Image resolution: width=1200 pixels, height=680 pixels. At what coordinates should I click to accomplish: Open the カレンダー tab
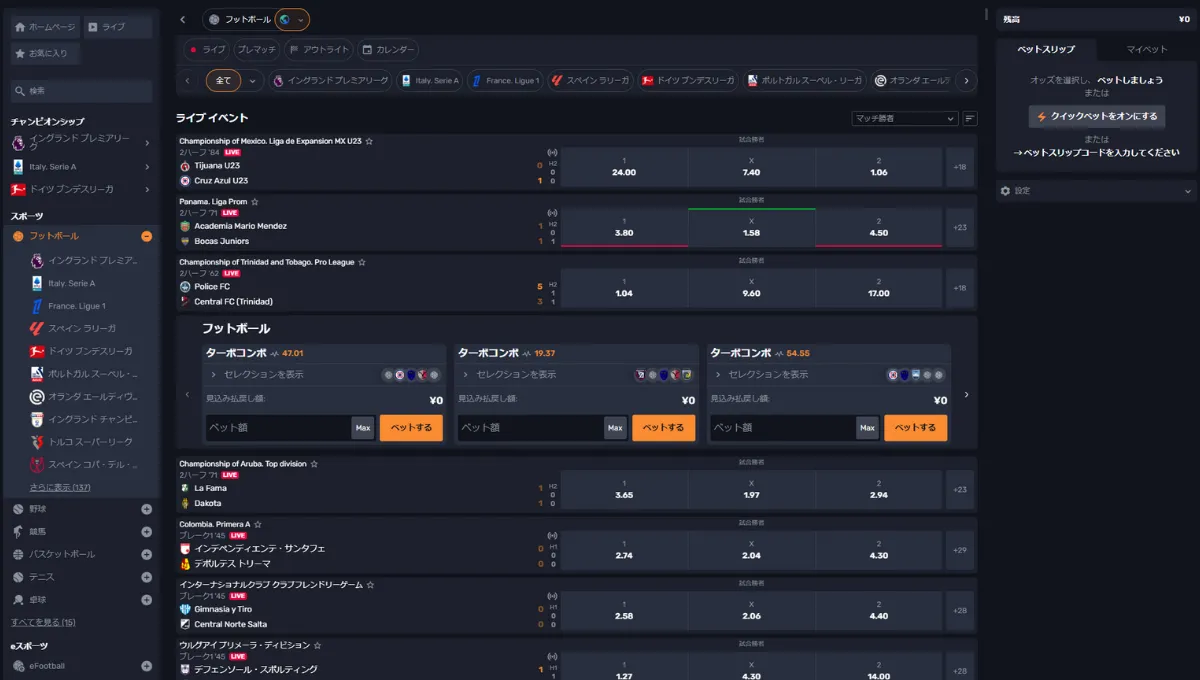tap(388, 49)
